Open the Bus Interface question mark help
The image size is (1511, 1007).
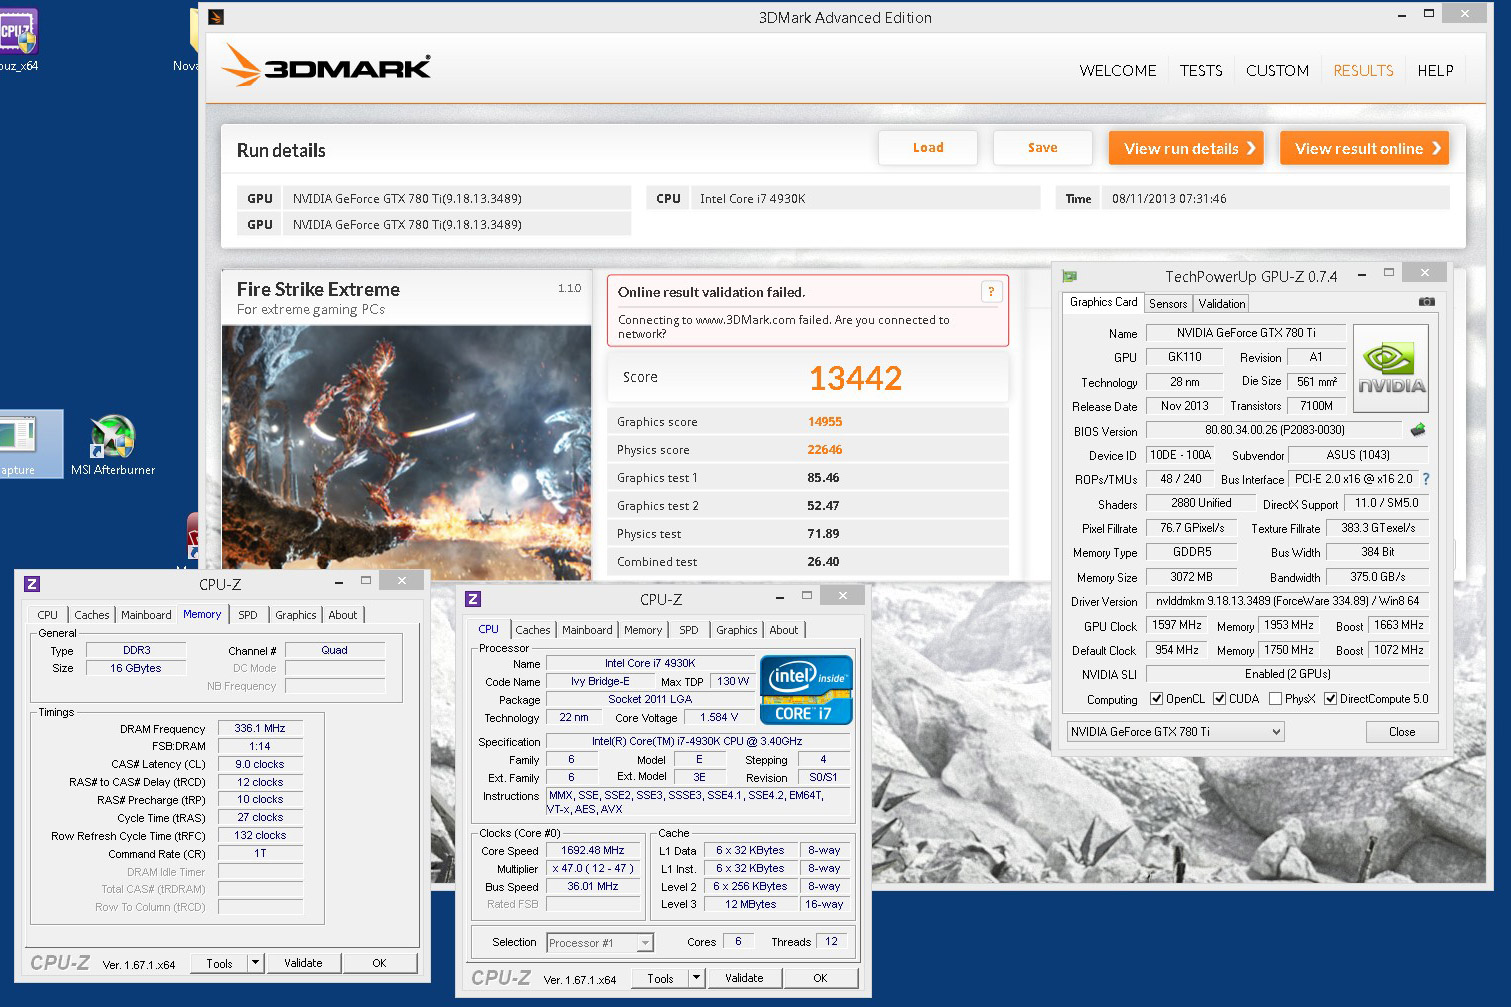pos(1426,479)
